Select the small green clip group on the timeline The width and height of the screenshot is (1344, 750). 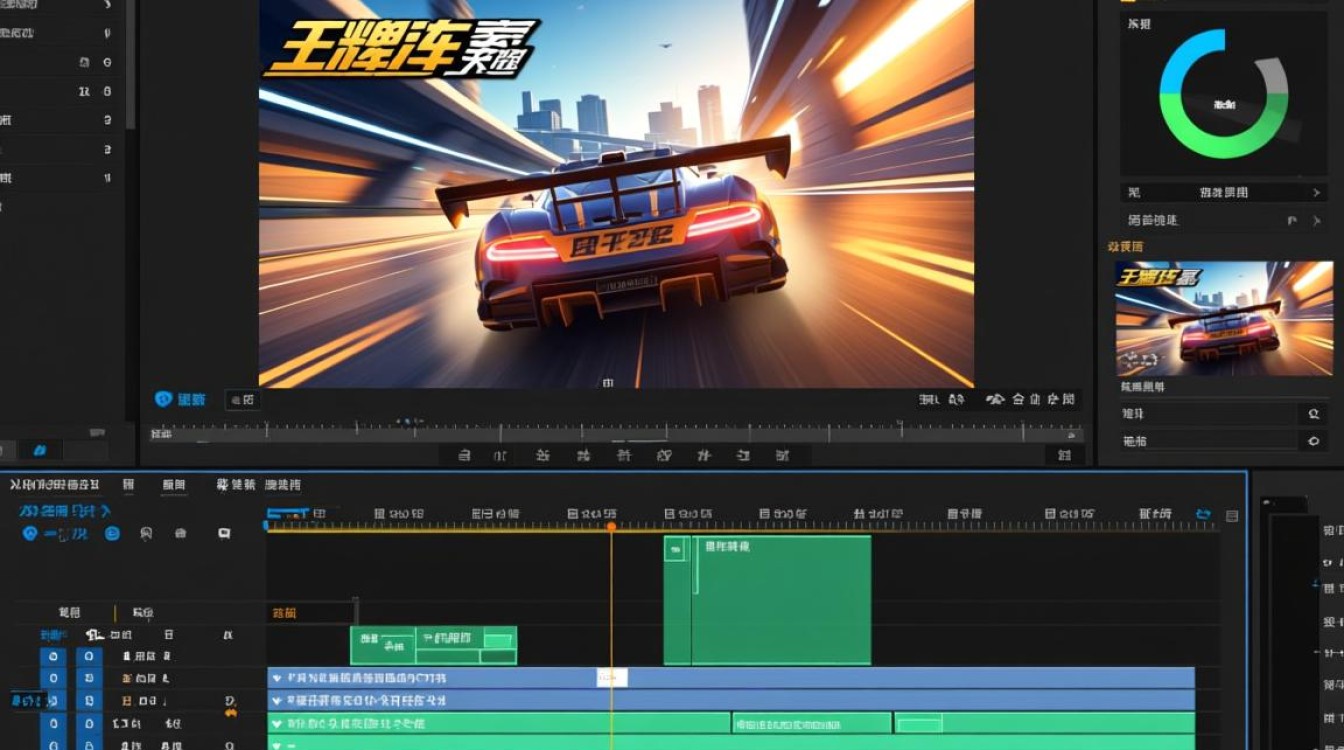[433, 645]
